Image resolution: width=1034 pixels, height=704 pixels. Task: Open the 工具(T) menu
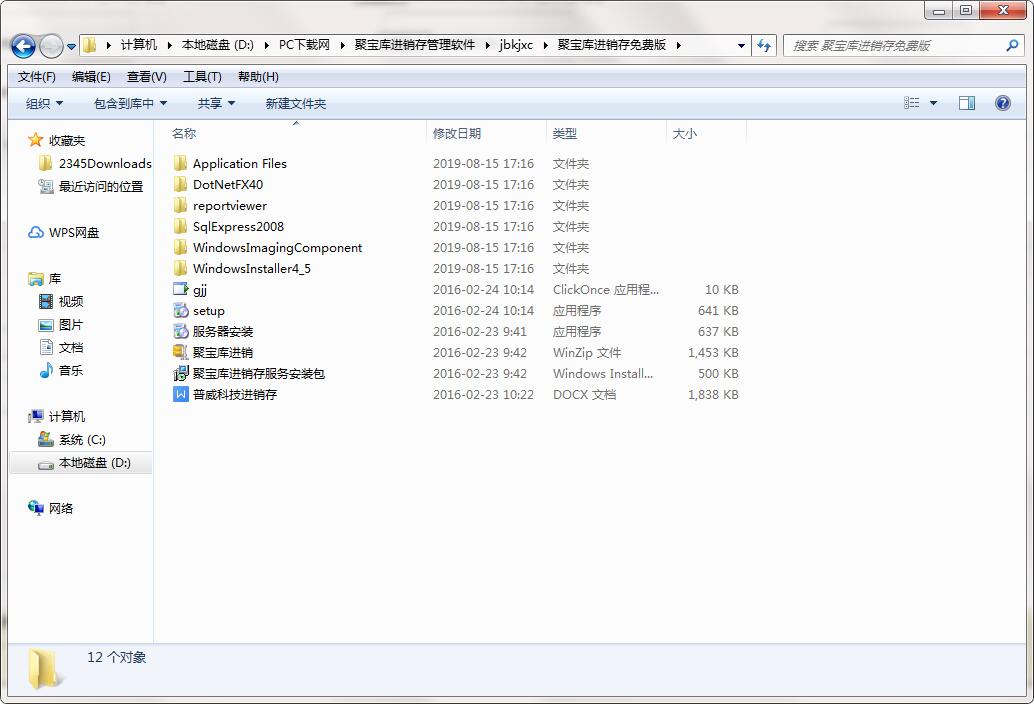pos(202,77)
